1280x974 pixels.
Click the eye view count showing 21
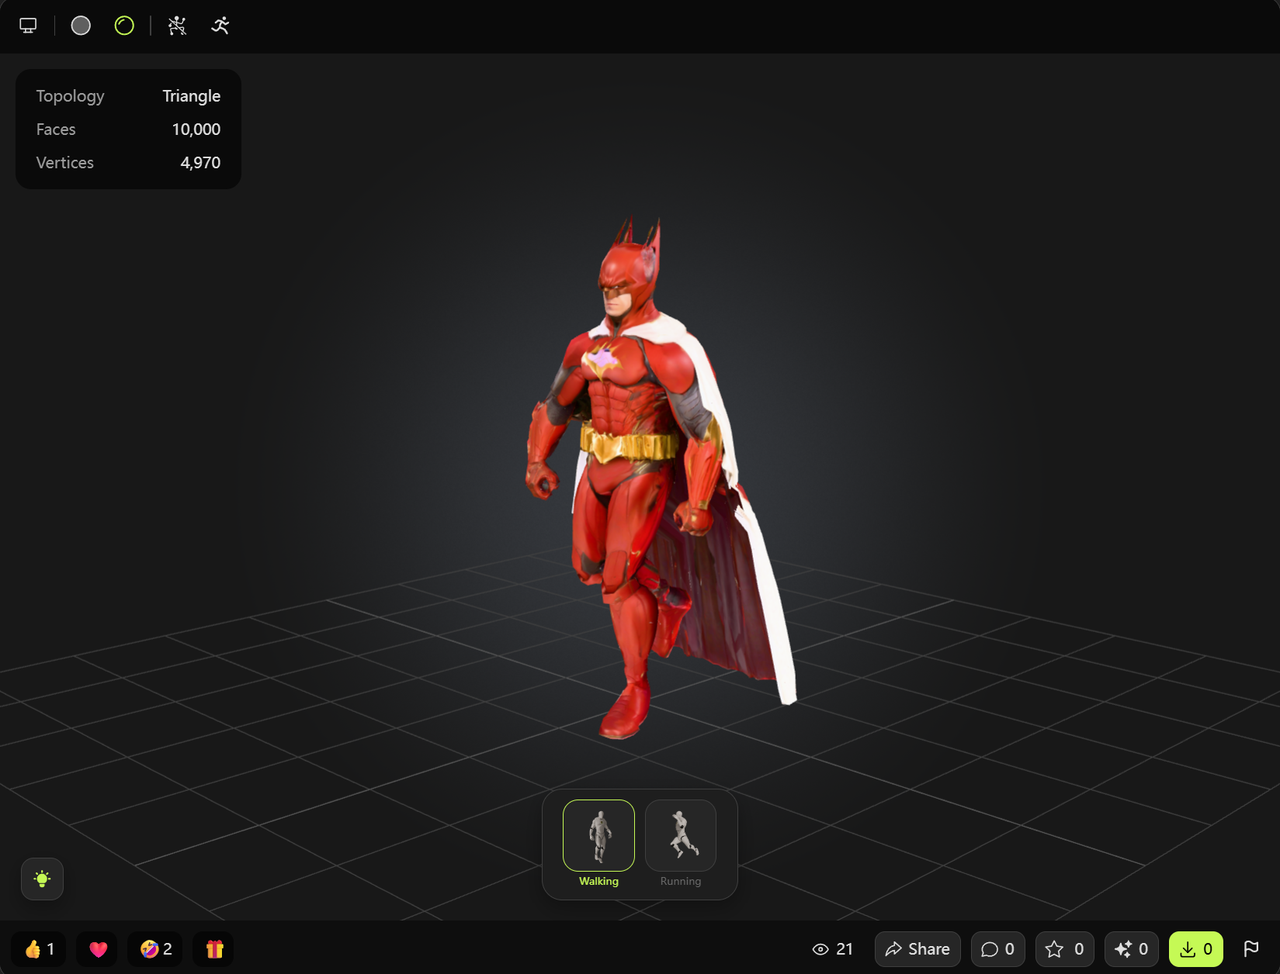click(833, 949)
